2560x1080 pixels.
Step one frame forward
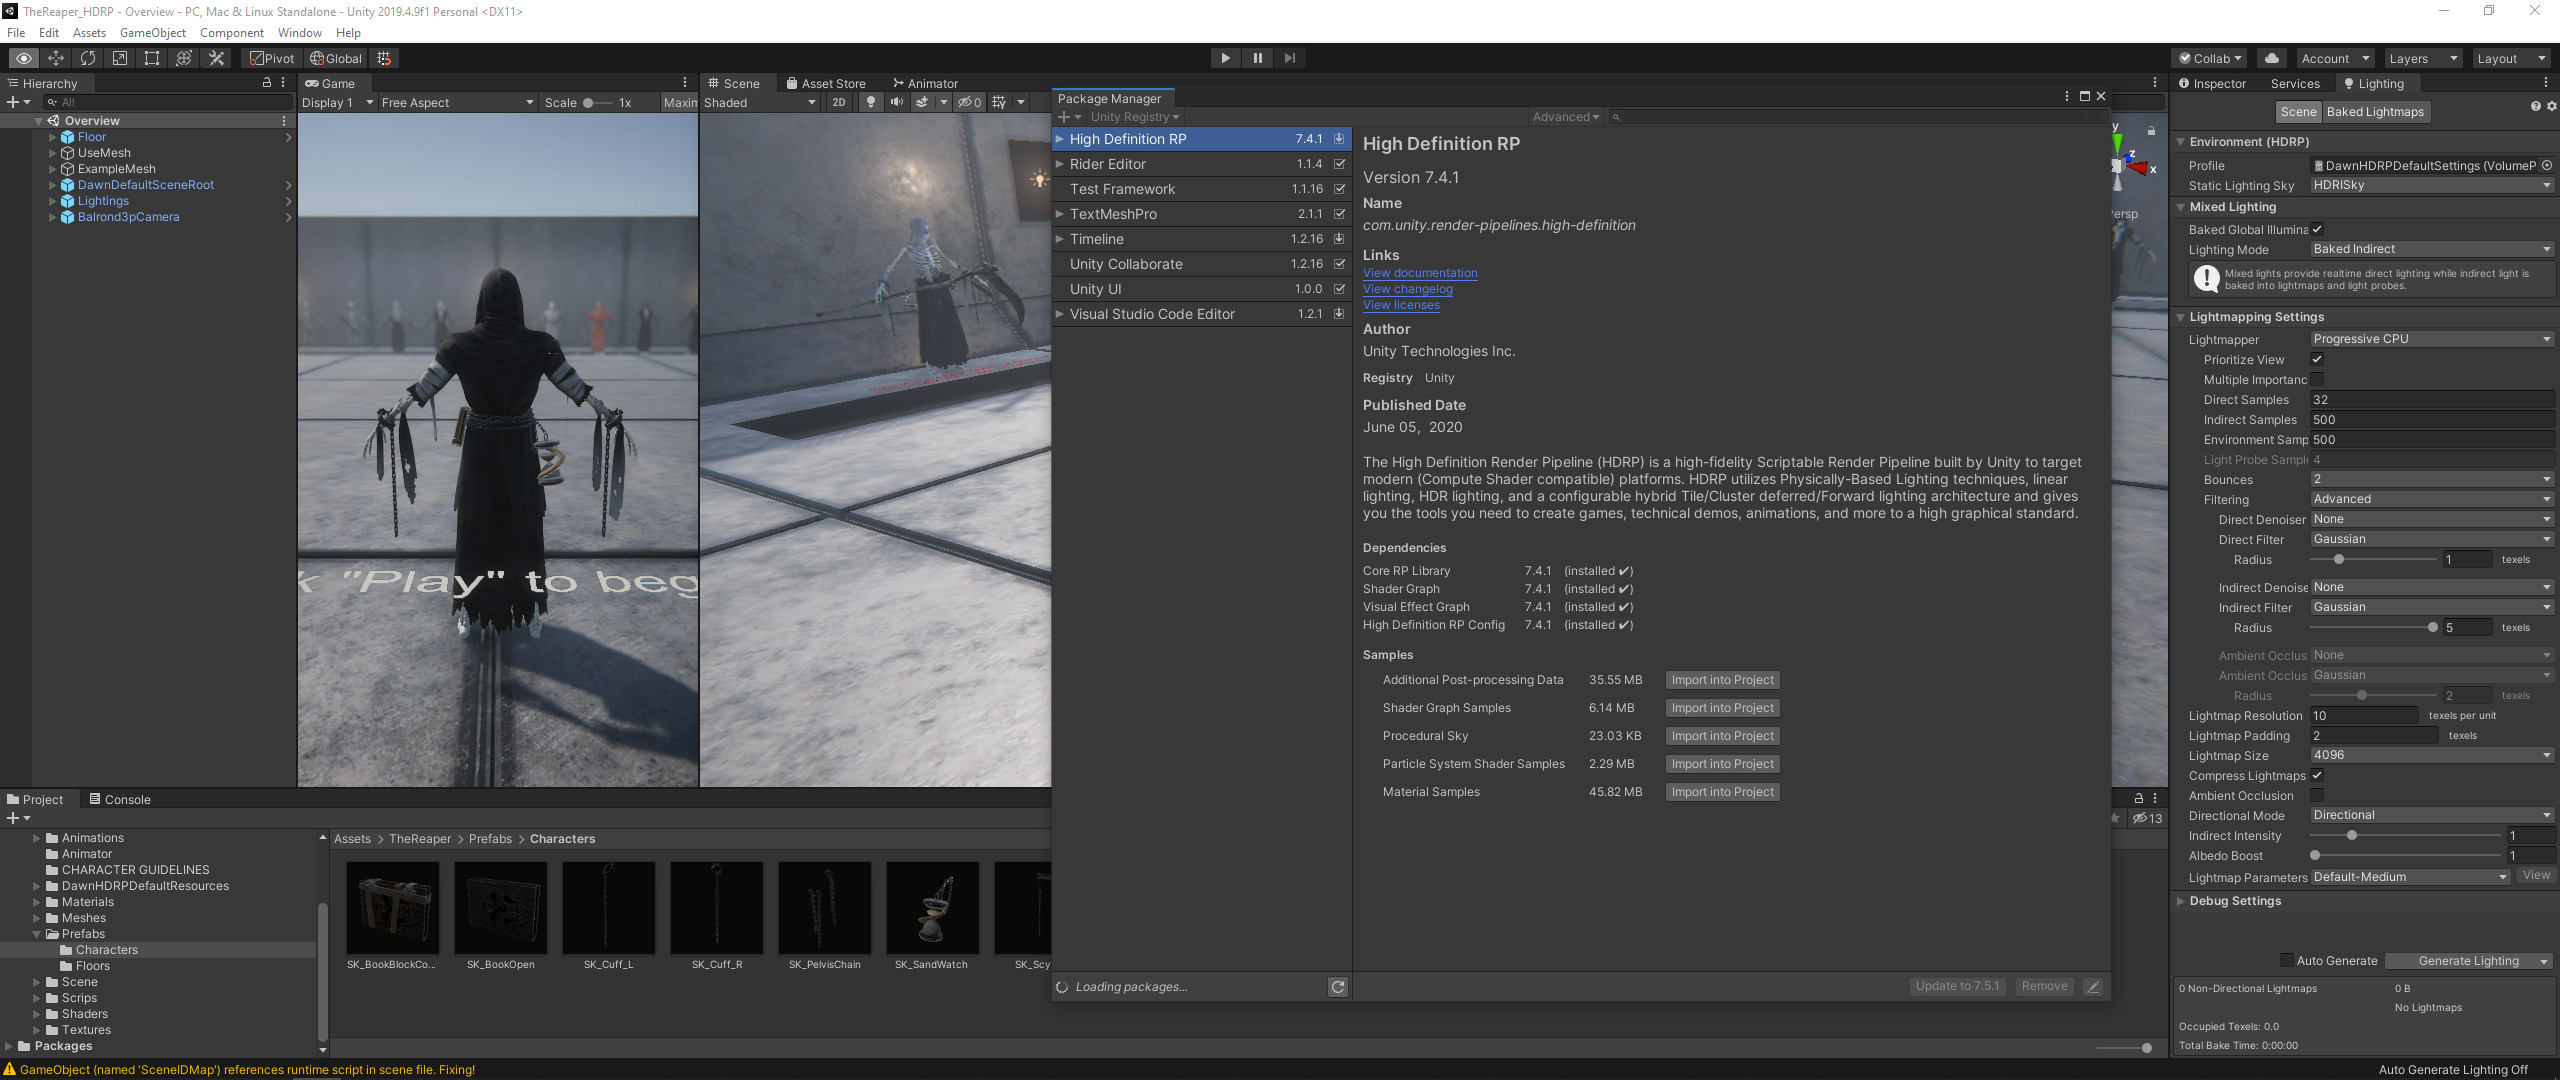point(1290,58)
